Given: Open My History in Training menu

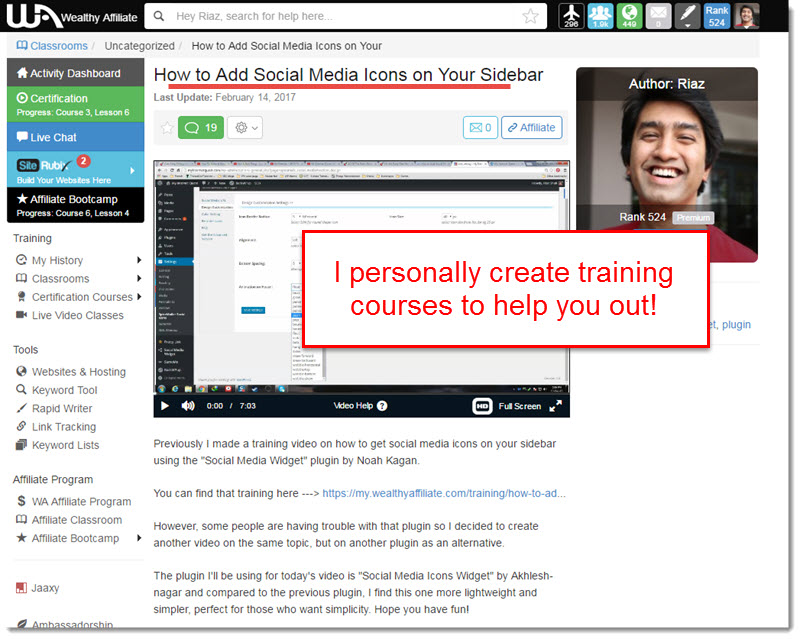Looking at the screenshot, I should [57, 260].
